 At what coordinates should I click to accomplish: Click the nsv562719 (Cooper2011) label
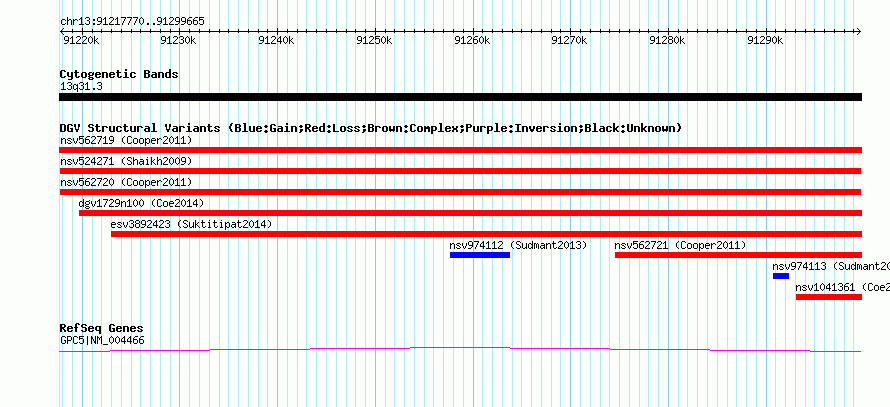pyautogui.click(x=126, y=140)
